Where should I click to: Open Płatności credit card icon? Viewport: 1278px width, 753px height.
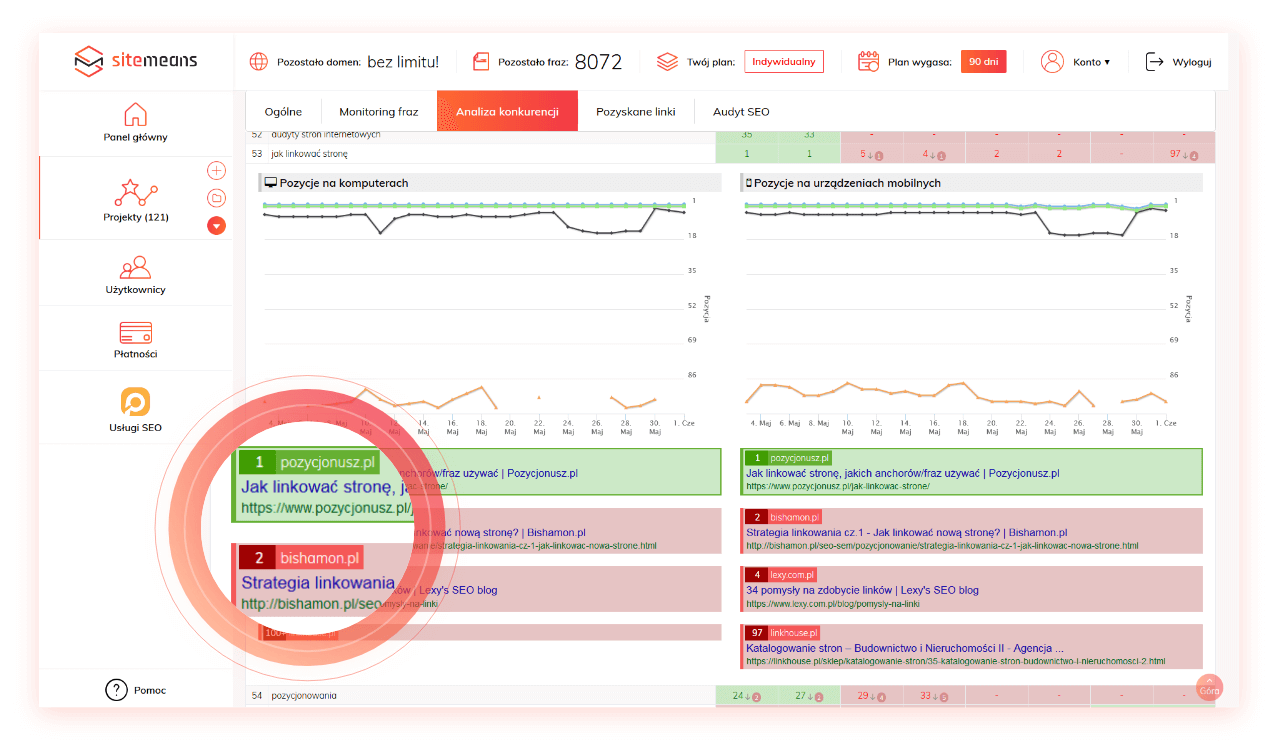point(135,331)
